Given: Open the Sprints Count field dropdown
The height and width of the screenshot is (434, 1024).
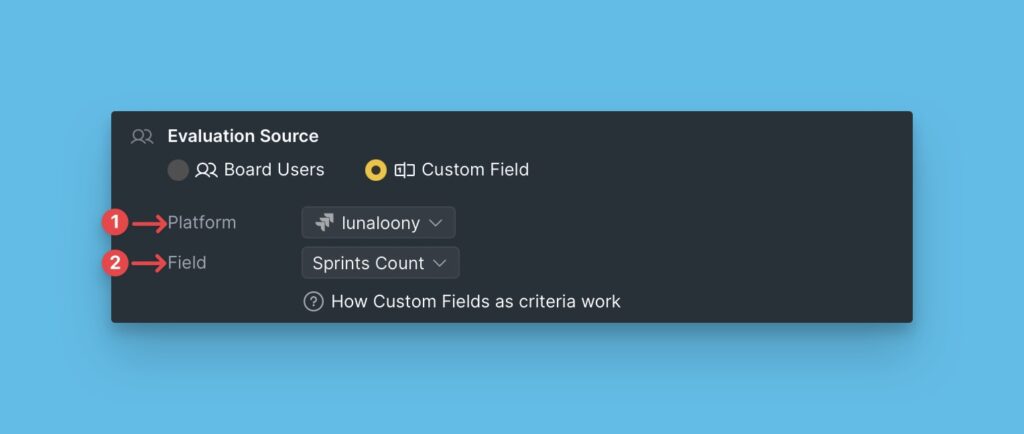Looking at the screenshot, I should [380, 264].
